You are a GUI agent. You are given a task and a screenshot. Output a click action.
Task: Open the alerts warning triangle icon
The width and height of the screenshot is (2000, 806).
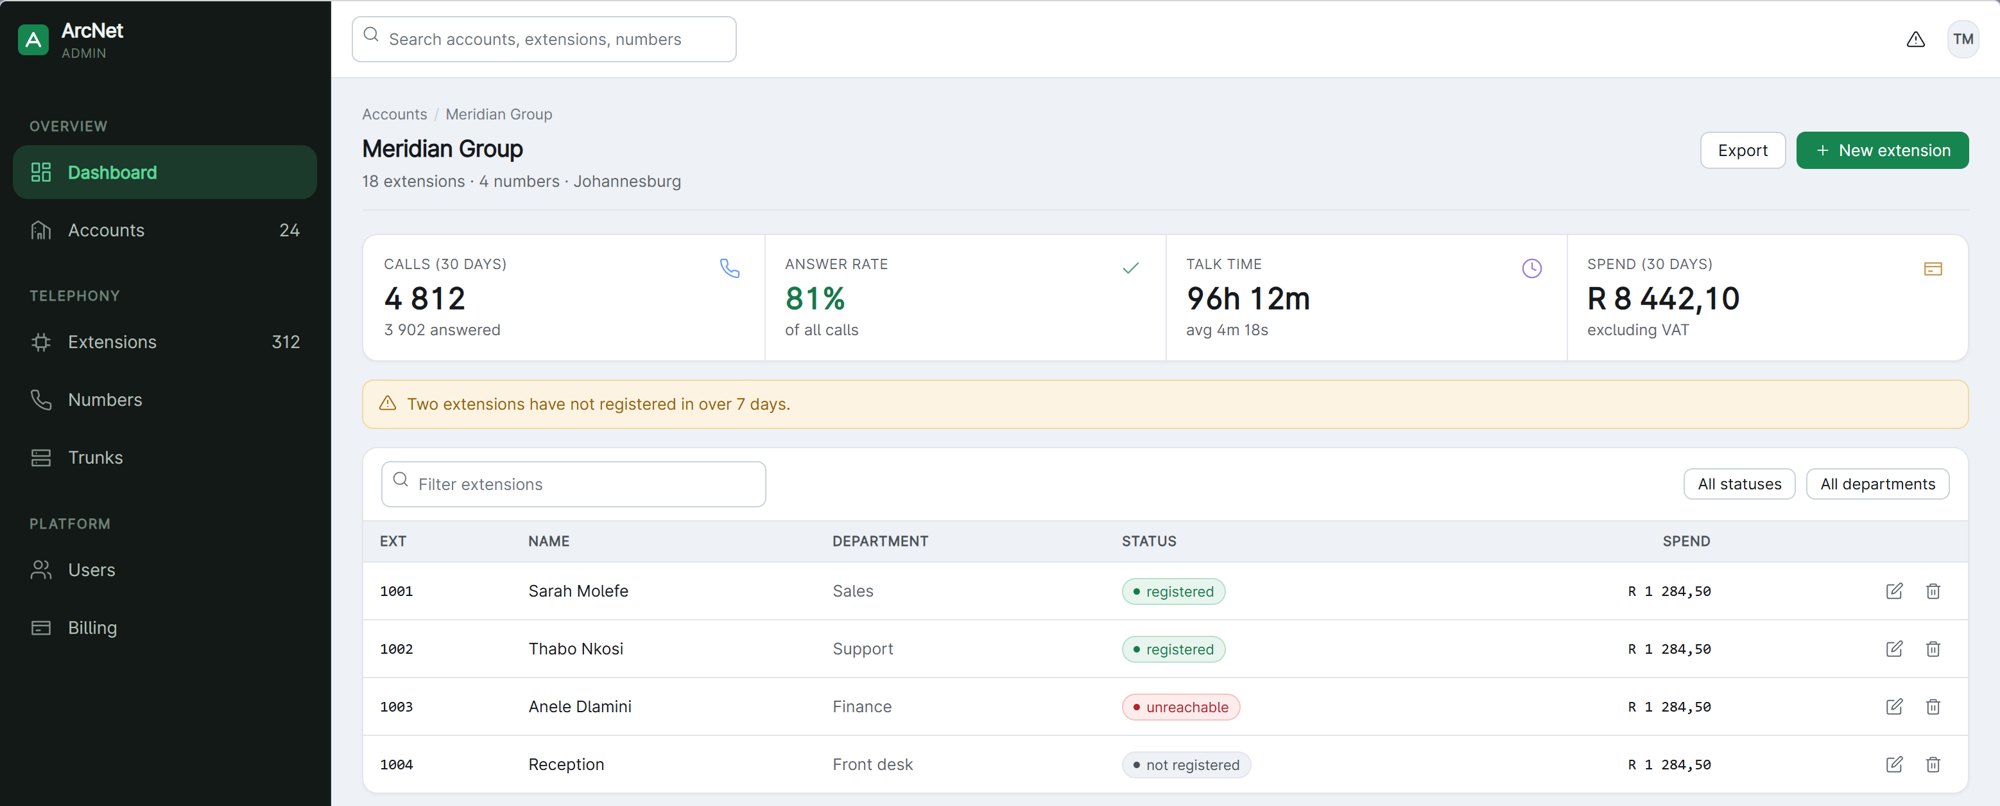click(1915, 39)
